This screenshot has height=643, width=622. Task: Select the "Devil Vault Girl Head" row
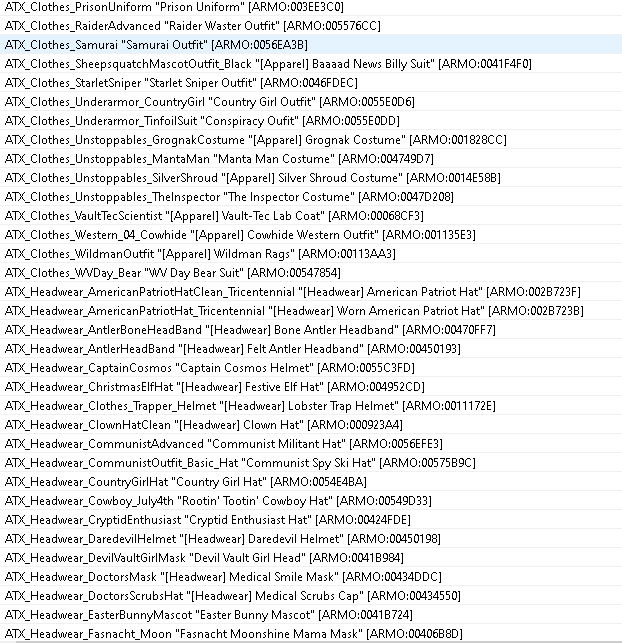[311, 557]
